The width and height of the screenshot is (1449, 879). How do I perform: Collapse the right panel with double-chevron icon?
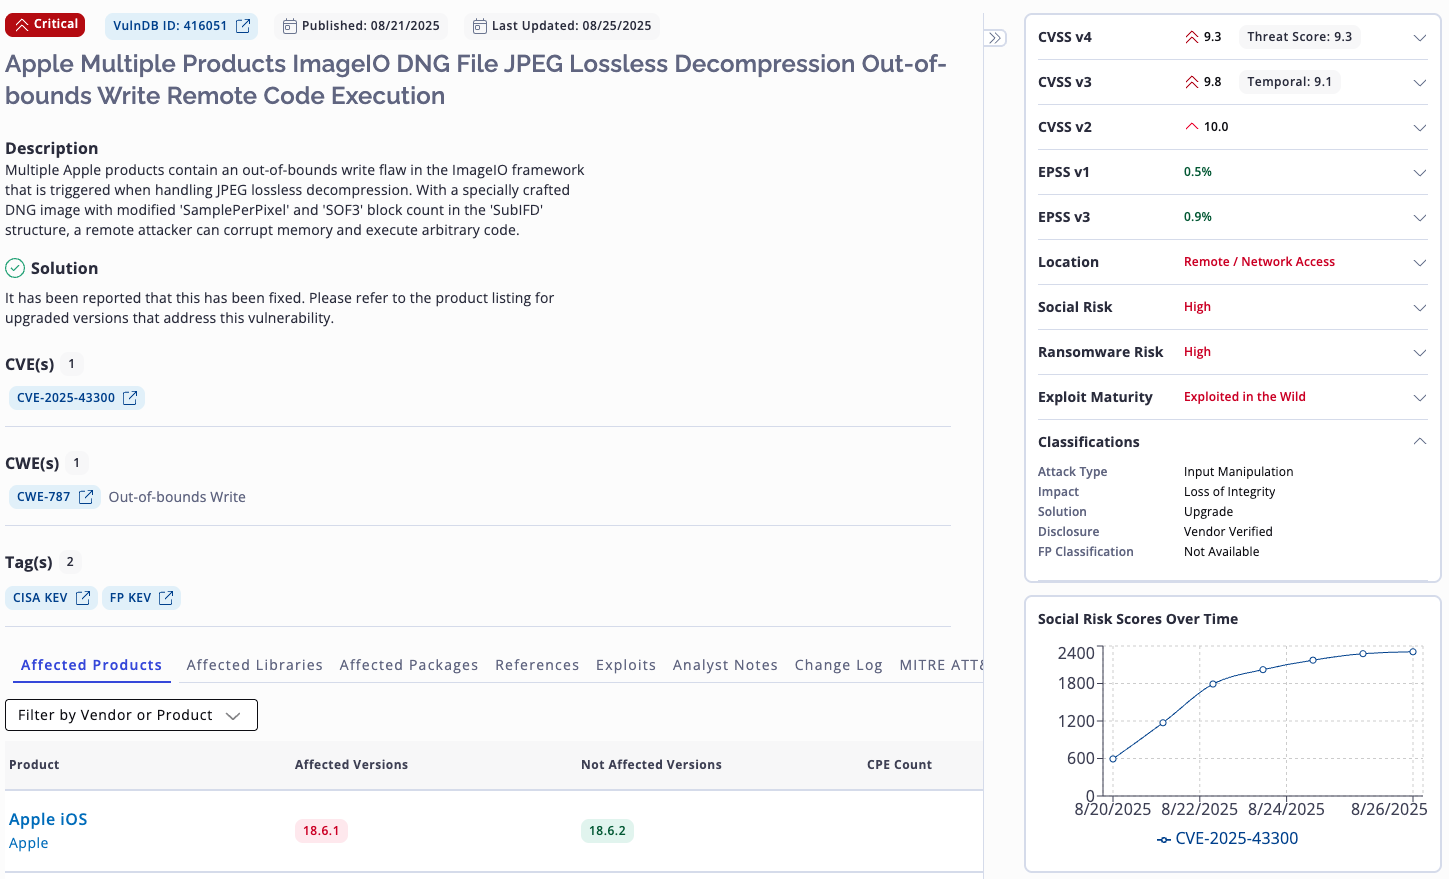click(995, 38)
